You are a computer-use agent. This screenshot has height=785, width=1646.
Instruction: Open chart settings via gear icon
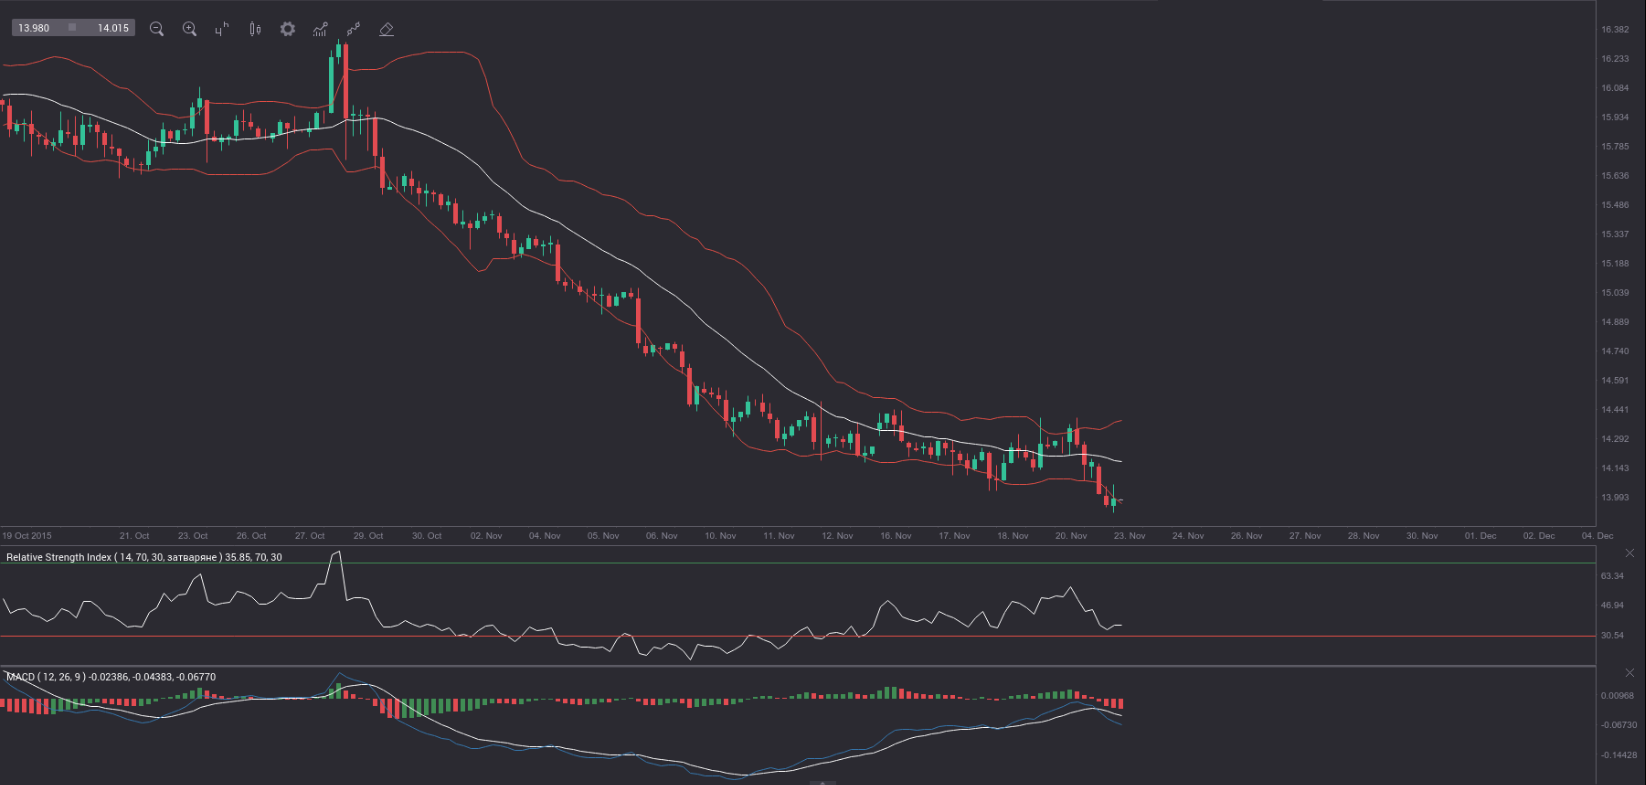pyautogui.click(x=288, y=29)
